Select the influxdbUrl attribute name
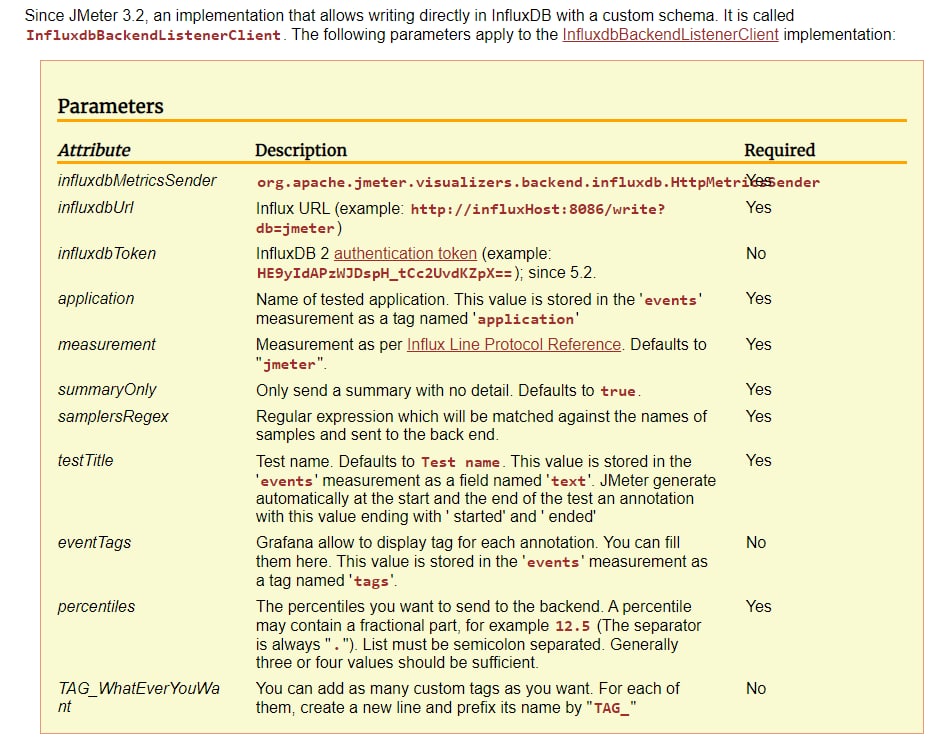The height and width of the screenshot is (746, 944). coord(96,208)
